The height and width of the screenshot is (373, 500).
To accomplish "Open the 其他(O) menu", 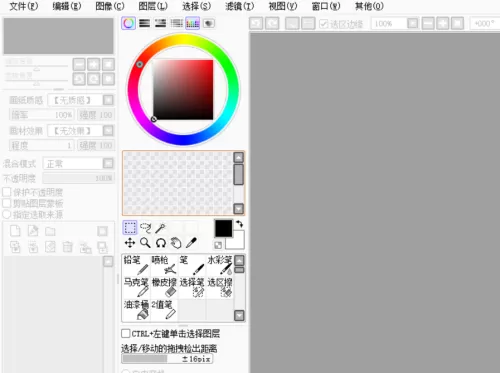I will [369, 6].
